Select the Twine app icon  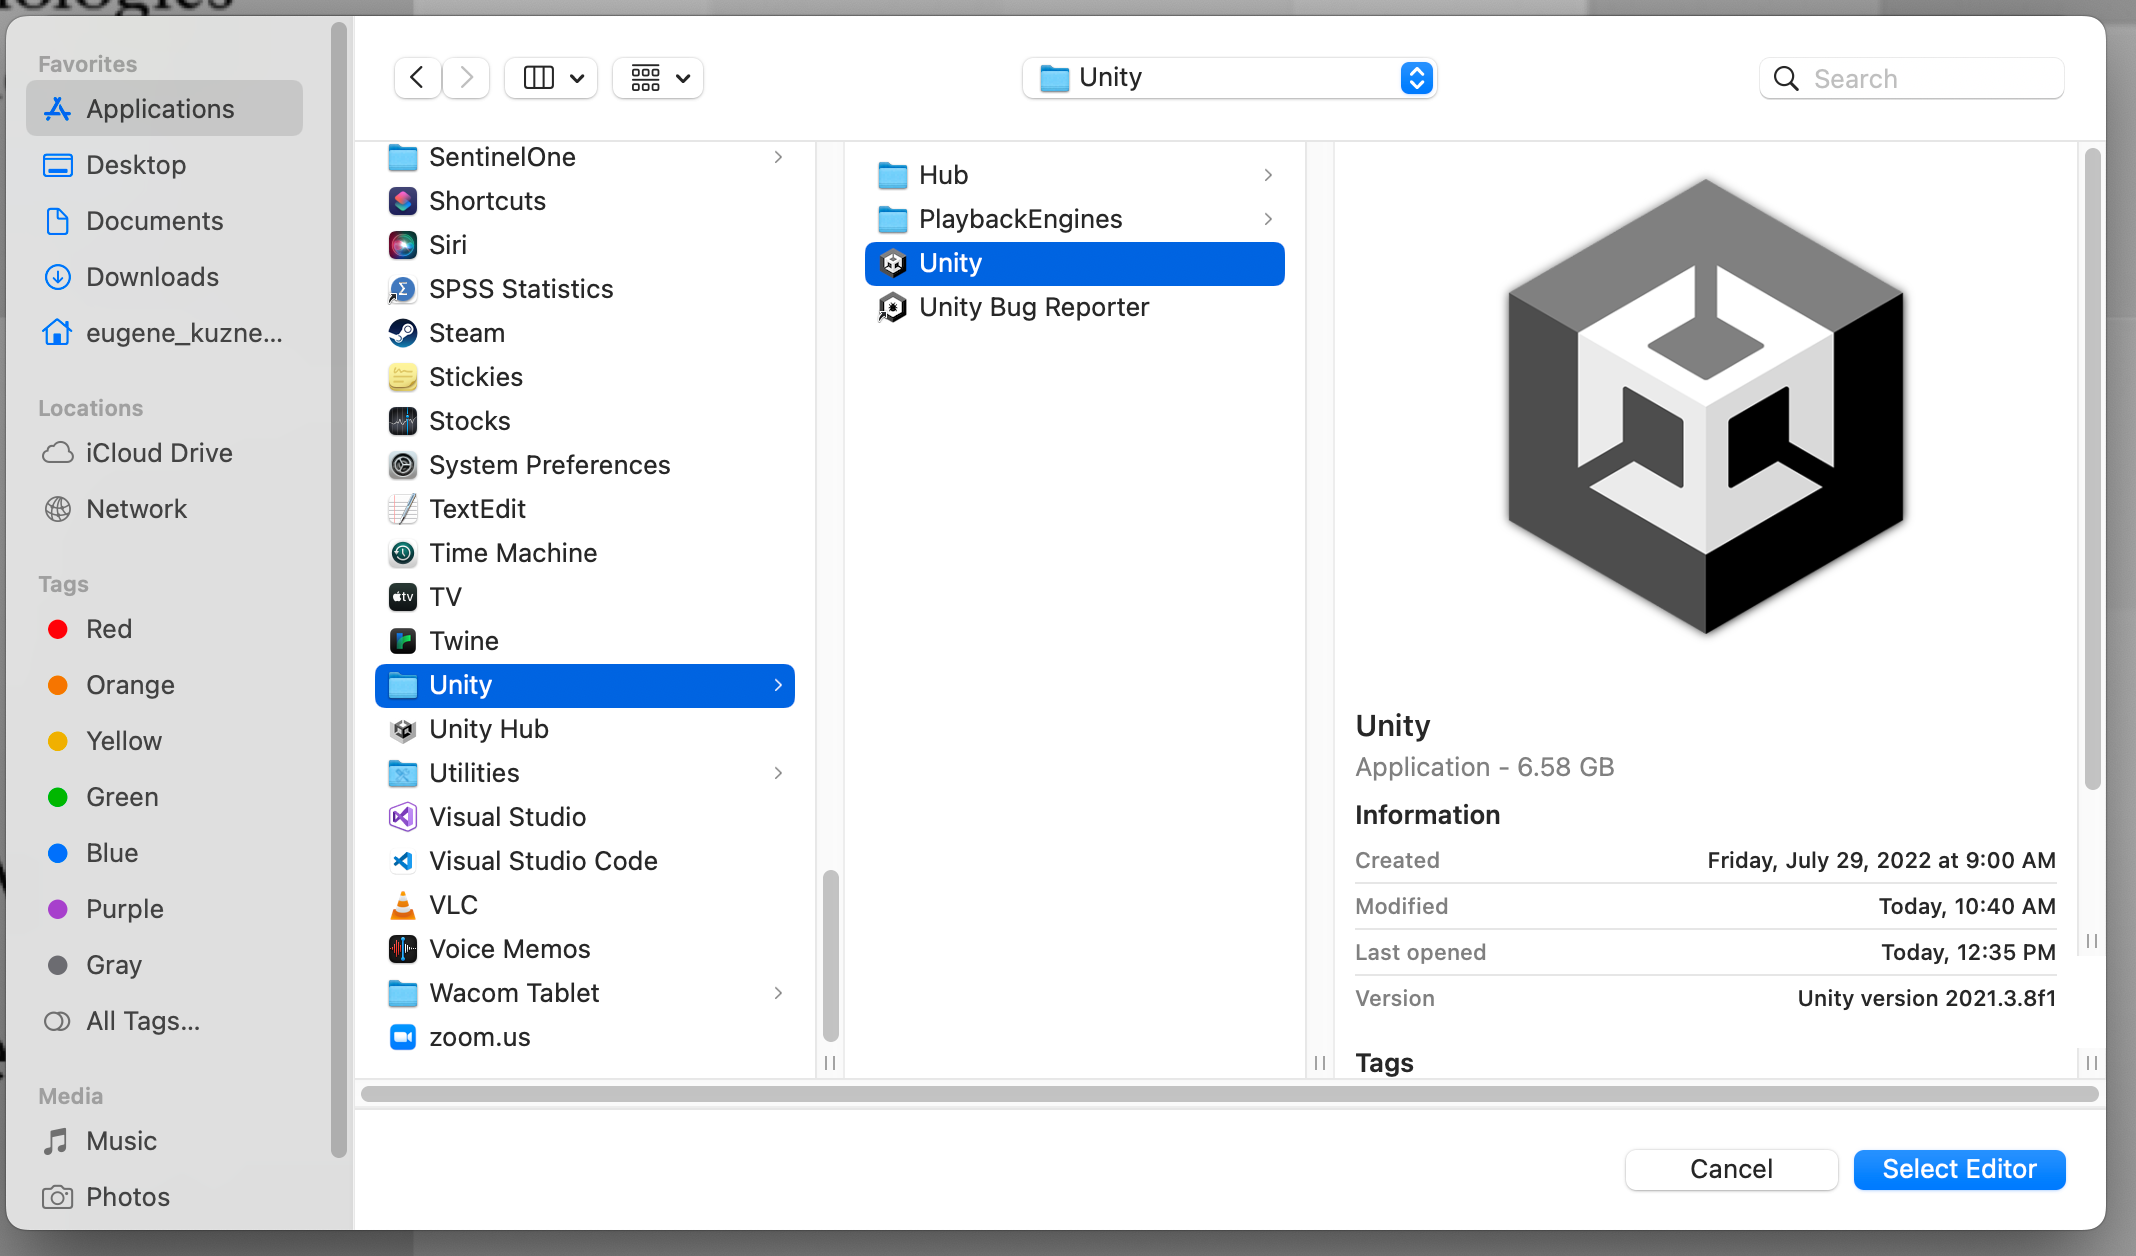[403, 641]
